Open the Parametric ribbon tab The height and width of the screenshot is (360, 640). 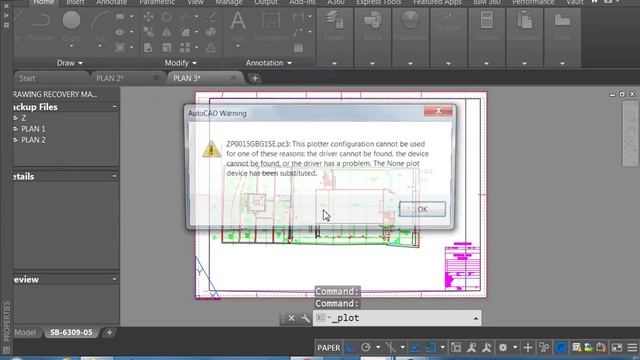(x=157, y=2)
